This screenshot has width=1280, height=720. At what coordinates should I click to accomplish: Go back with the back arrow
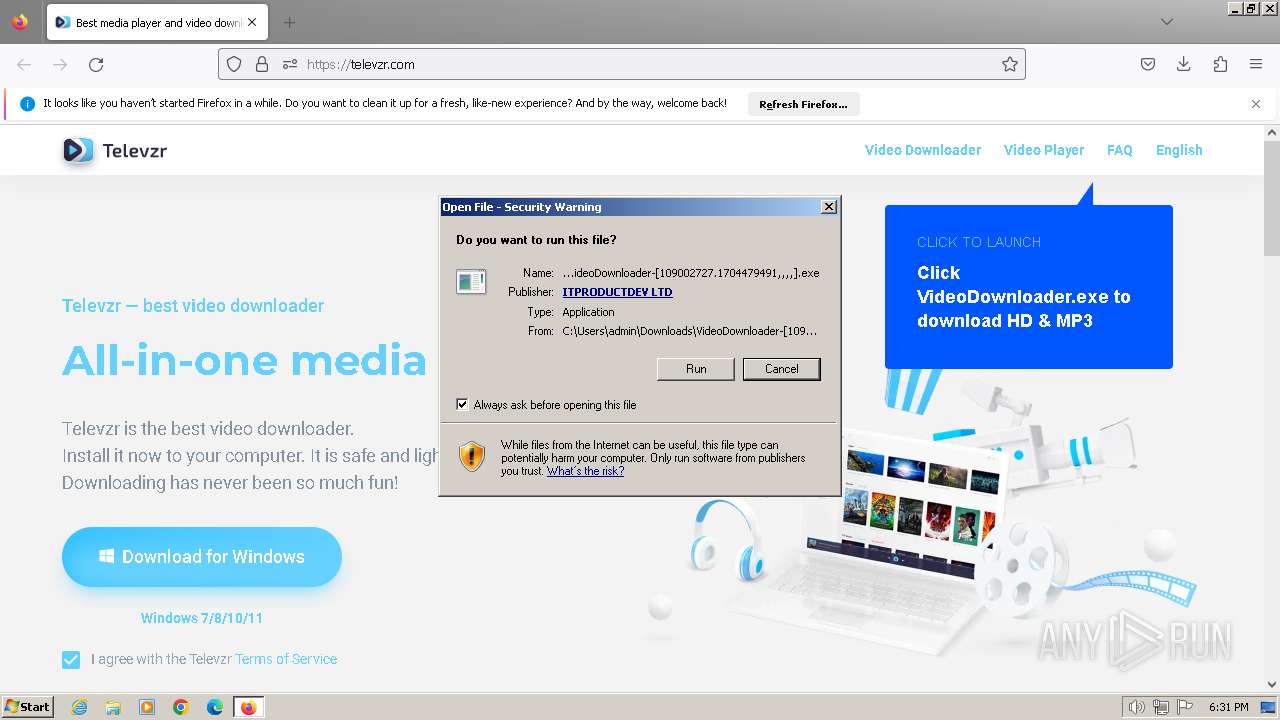[24, 64]
